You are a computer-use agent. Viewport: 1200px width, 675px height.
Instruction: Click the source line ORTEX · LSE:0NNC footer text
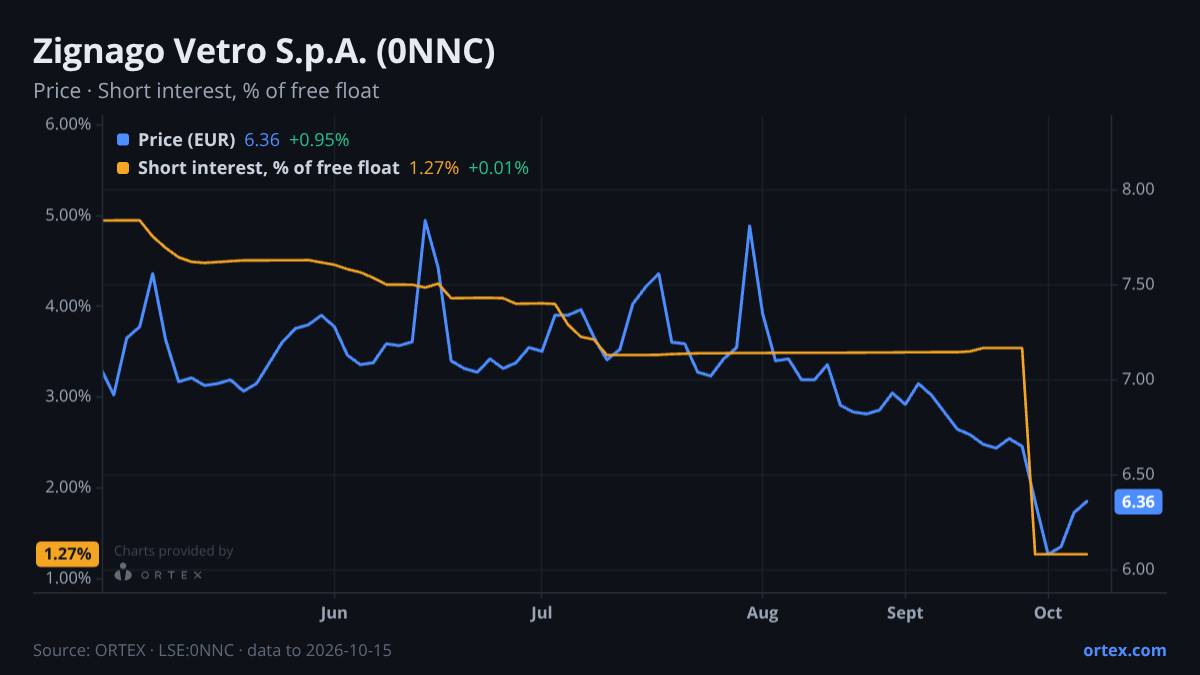point(212,650)
